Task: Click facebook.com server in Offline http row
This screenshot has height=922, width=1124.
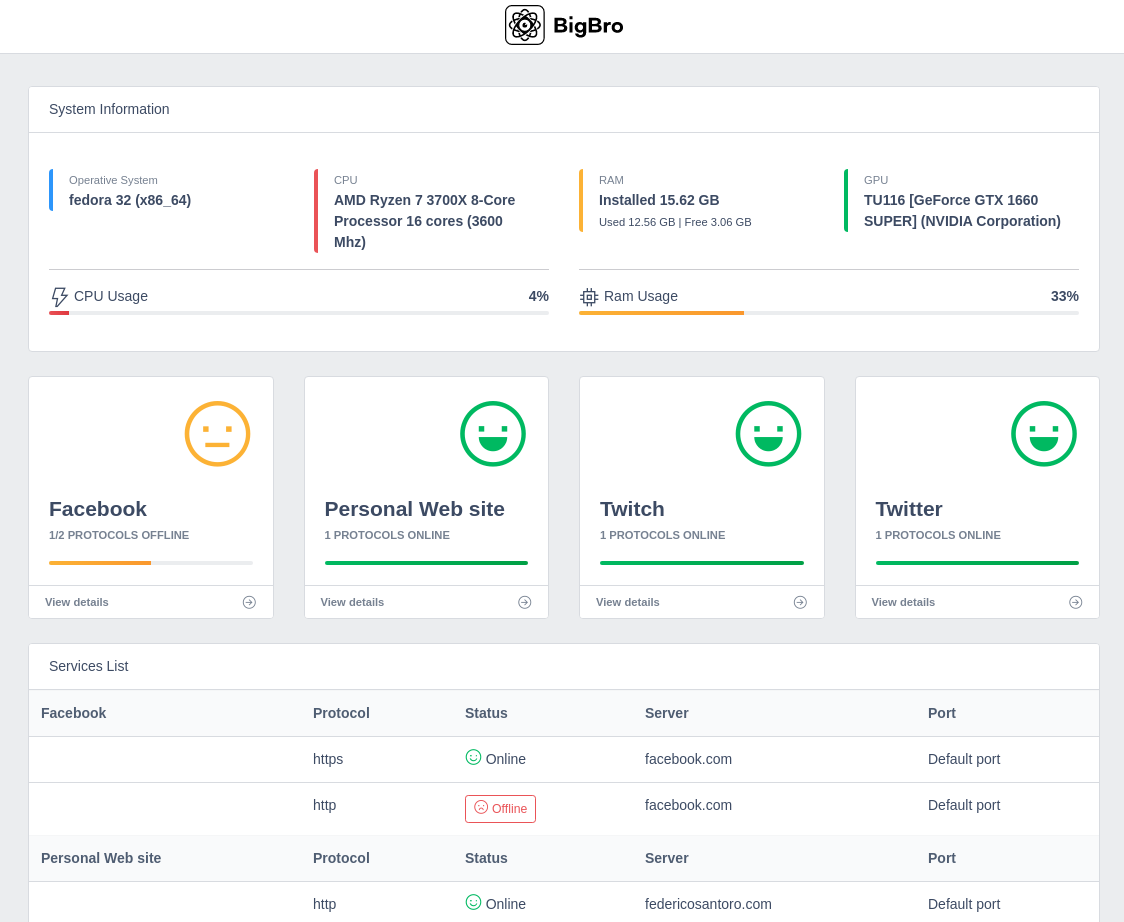Action: [x=688, y=805]
